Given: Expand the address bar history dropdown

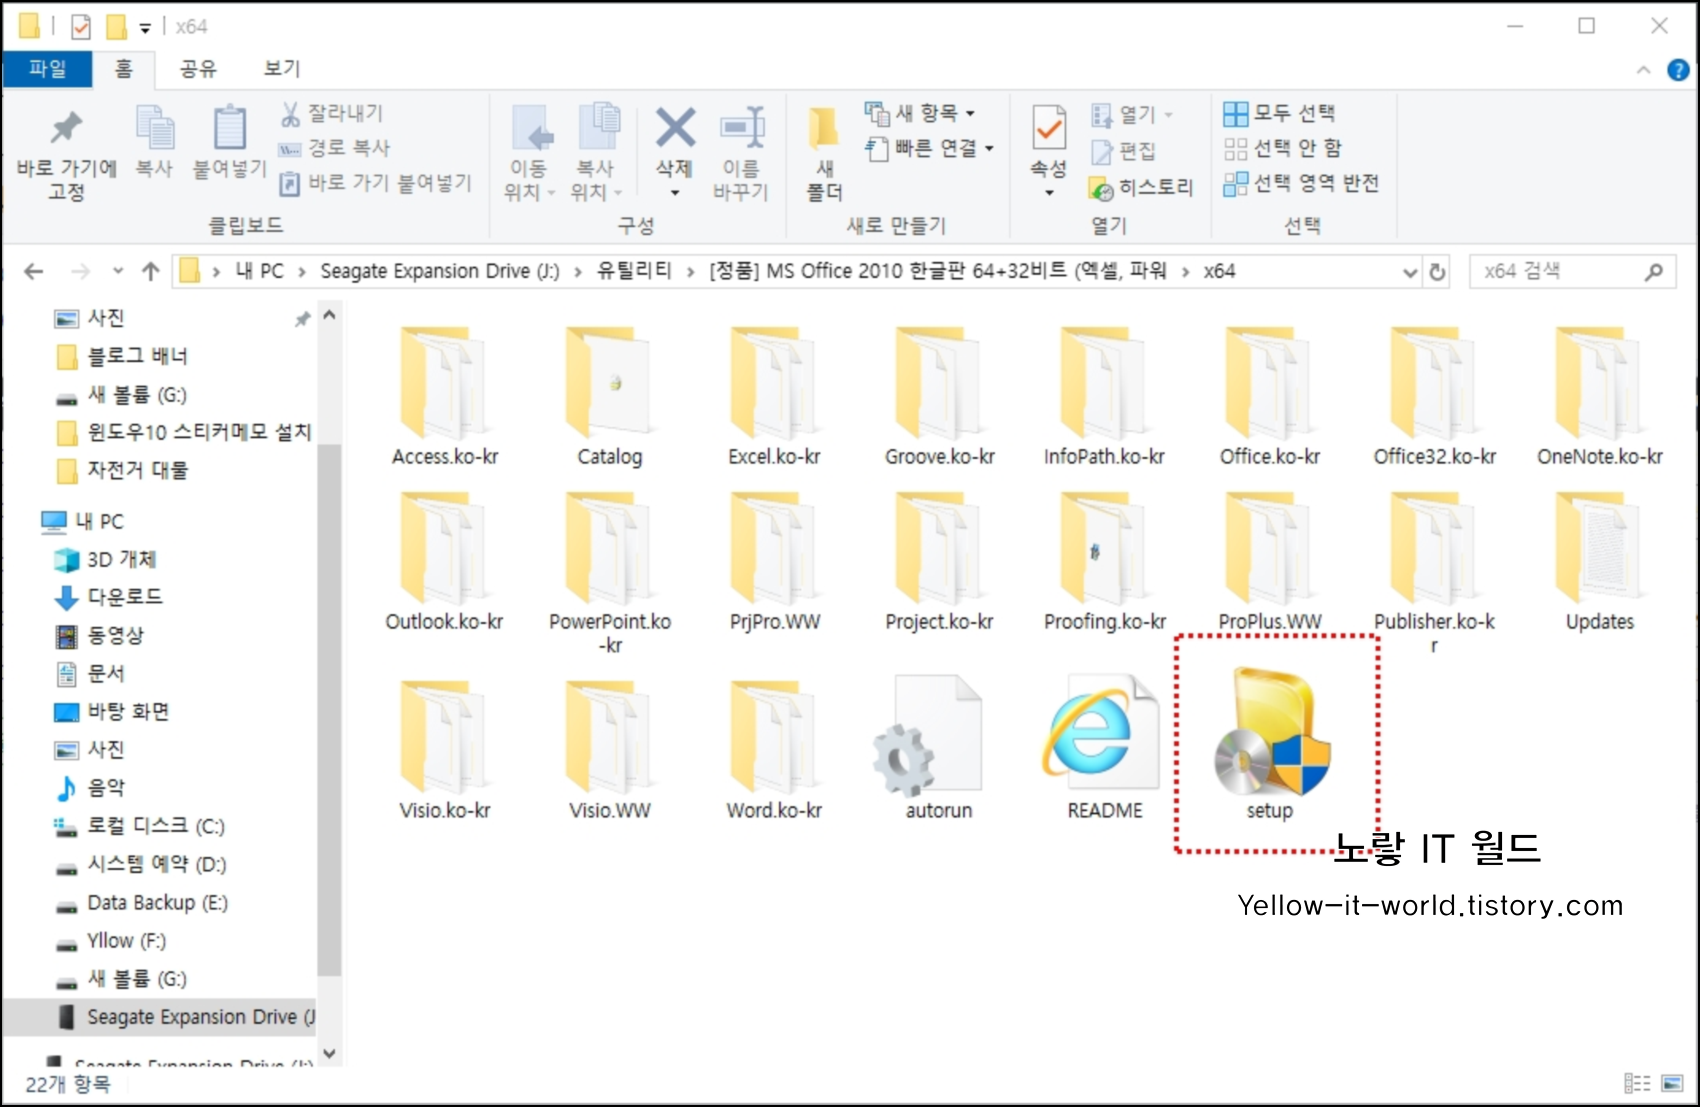Looking at the screenshot, I should tap(1410, 272).
